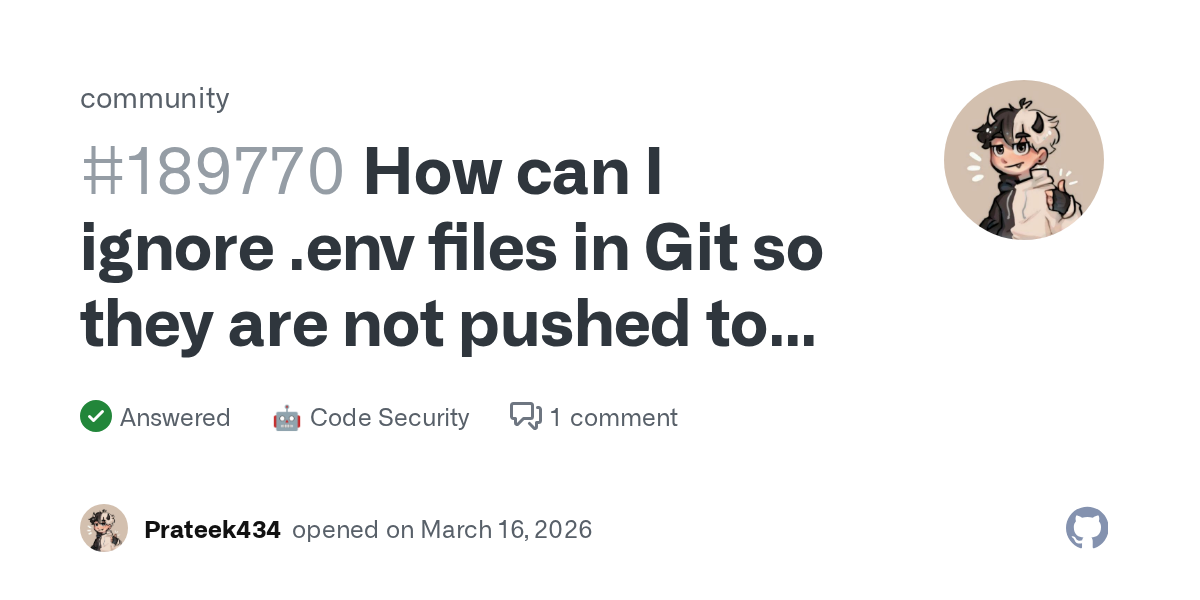Image resolution: width=1200 pixels, height=600 pixels.
Task: Select the Answered status label
Action: [175, 418]
